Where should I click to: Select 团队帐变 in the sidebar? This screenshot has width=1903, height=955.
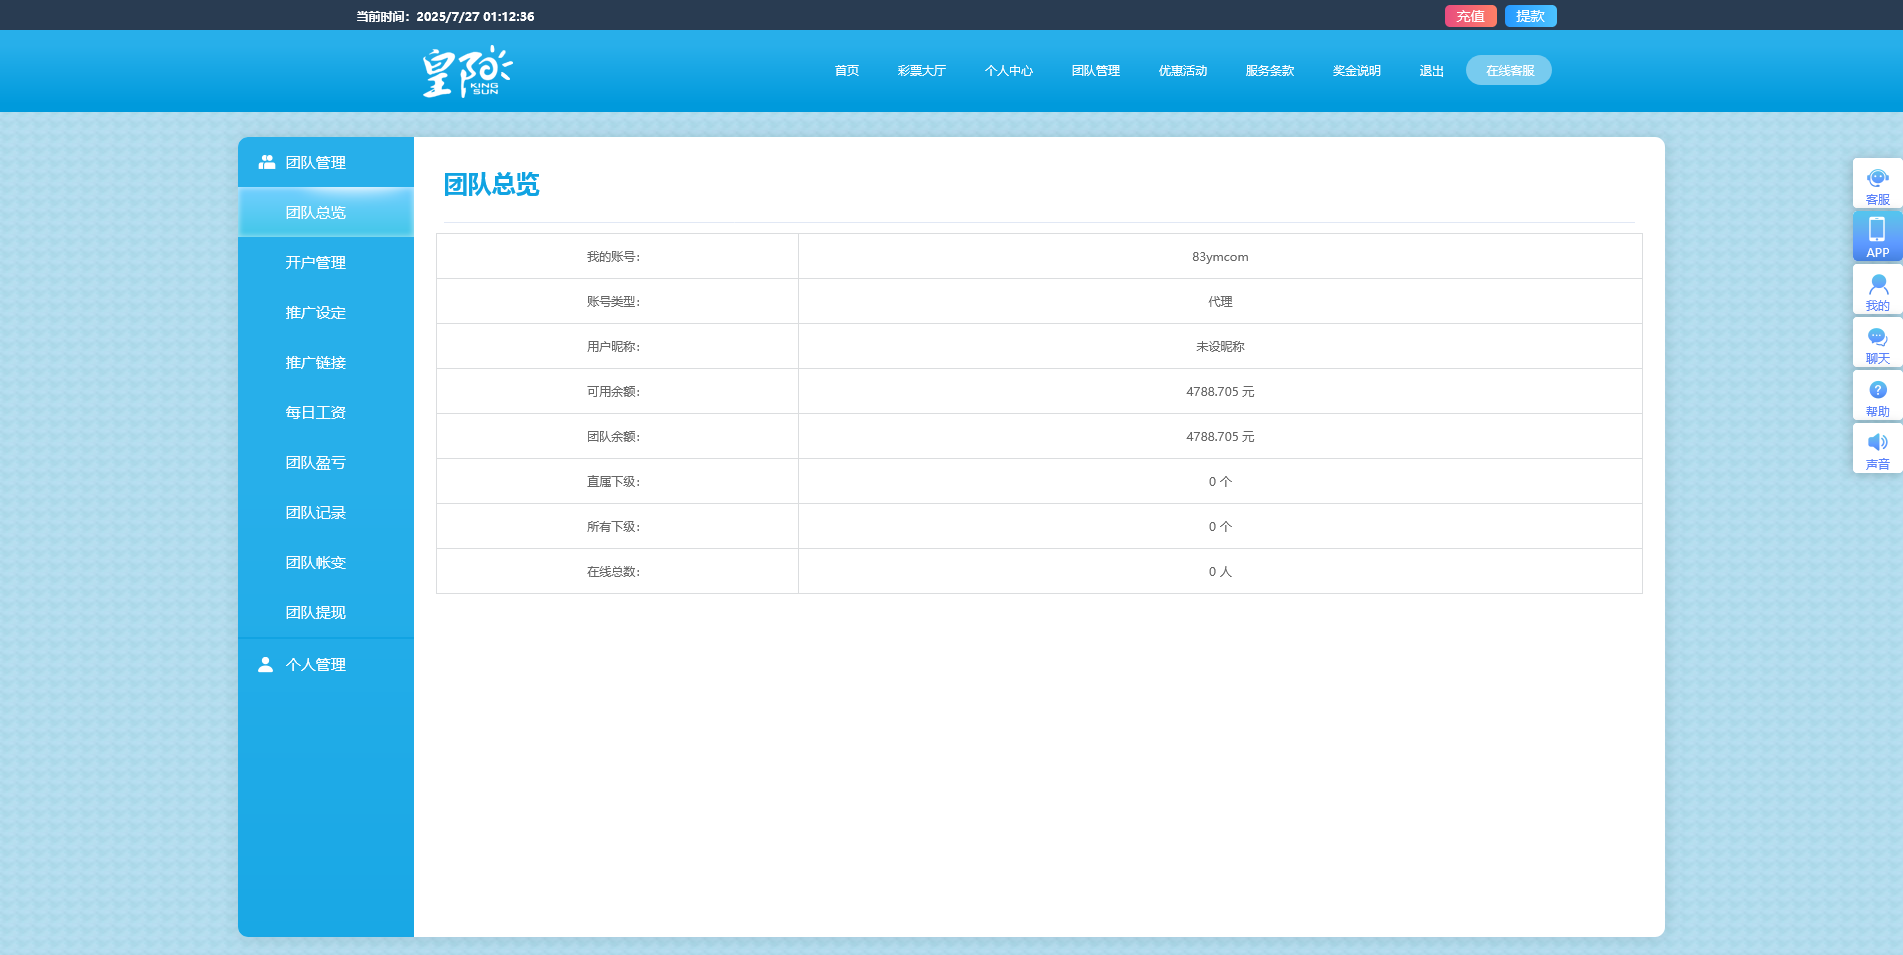(326, 562)
